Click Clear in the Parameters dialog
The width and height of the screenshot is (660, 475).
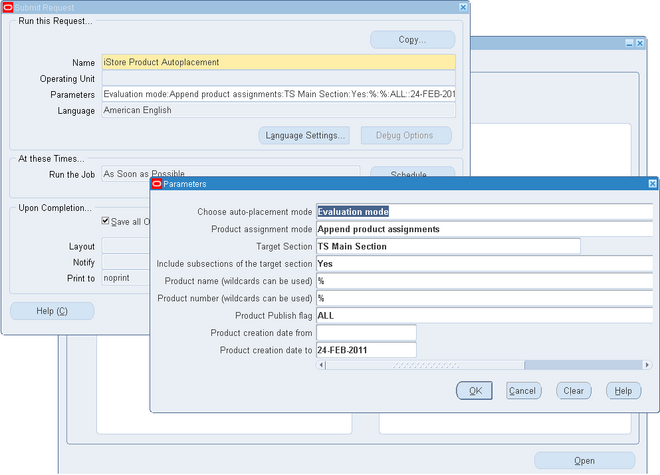574,391
